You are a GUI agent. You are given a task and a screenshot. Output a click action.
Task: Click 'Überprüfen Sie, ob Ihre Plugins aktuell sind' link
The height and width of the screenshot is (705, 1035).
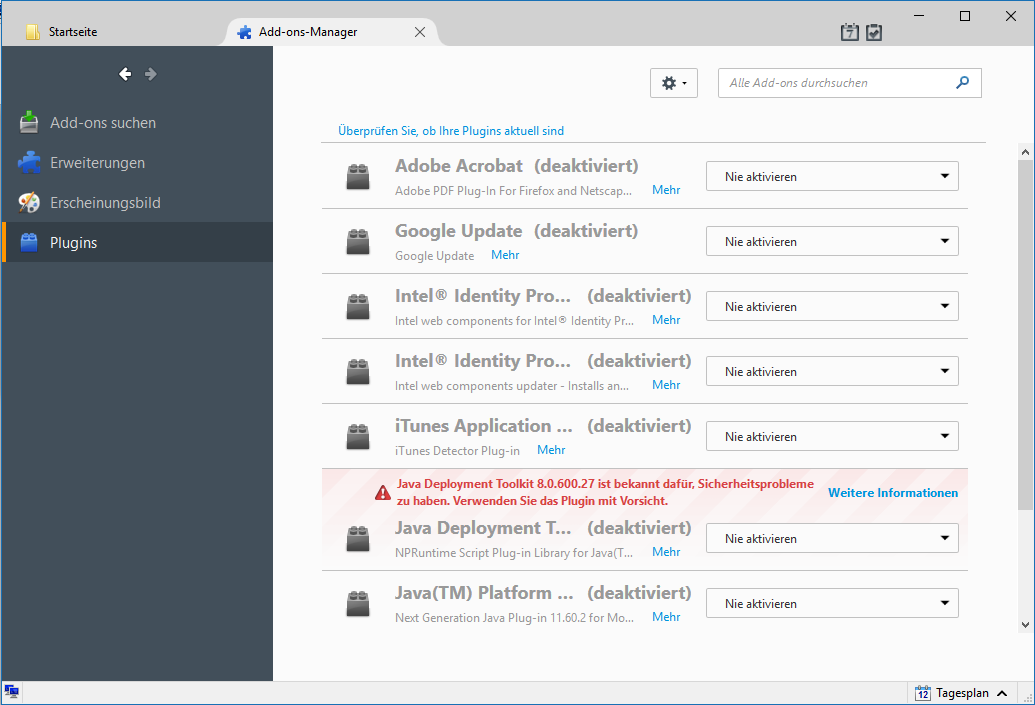click(451, 131)
